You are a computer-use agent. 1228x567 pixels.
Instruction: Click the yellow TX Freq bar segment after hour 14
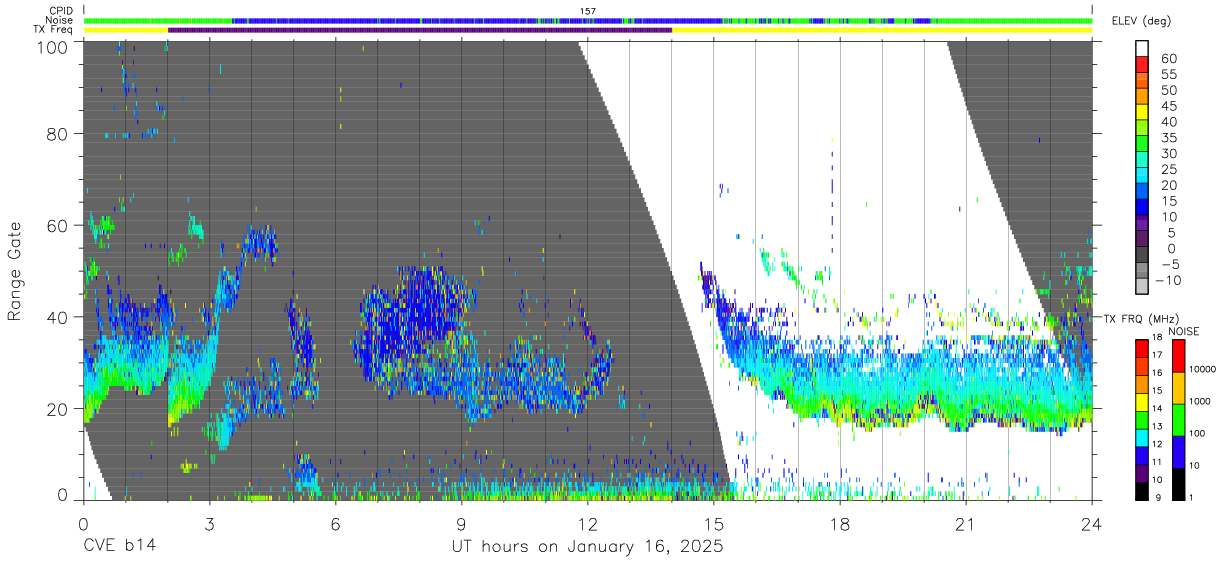point(882,30)
